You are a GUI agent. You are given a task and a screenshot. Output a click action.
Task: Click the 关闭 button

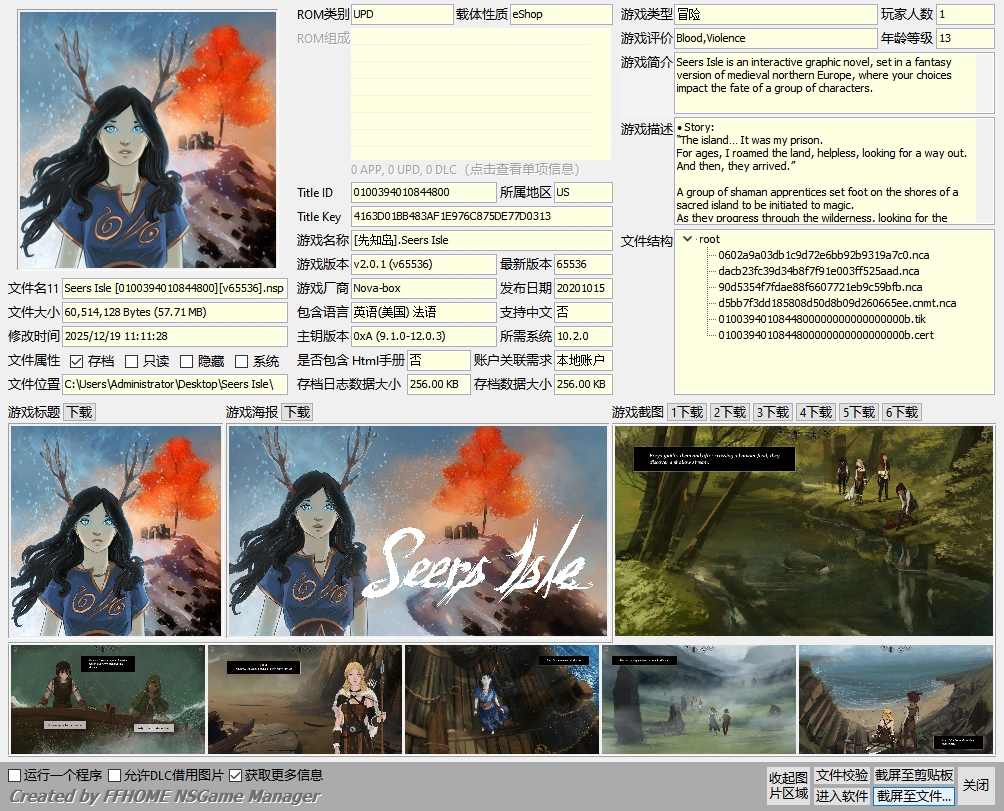975,785
